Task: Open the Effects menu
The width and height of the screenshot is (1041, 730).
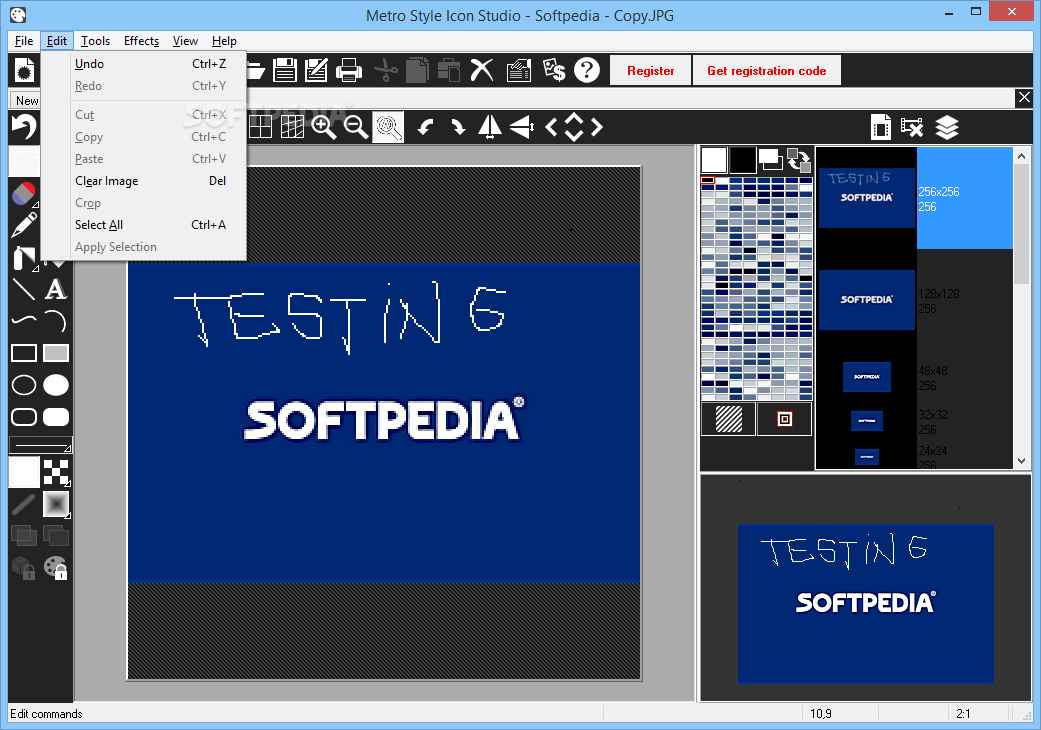Action: coord(141,41)
